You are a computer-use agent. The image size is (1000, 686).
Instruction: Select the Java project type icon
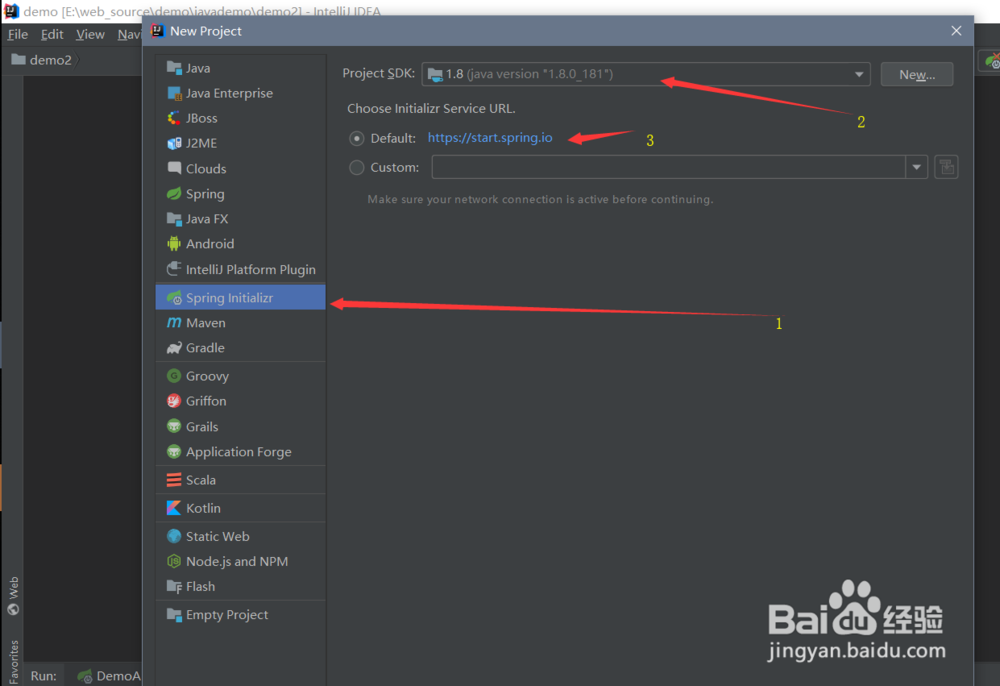click(x=173, y=68)
